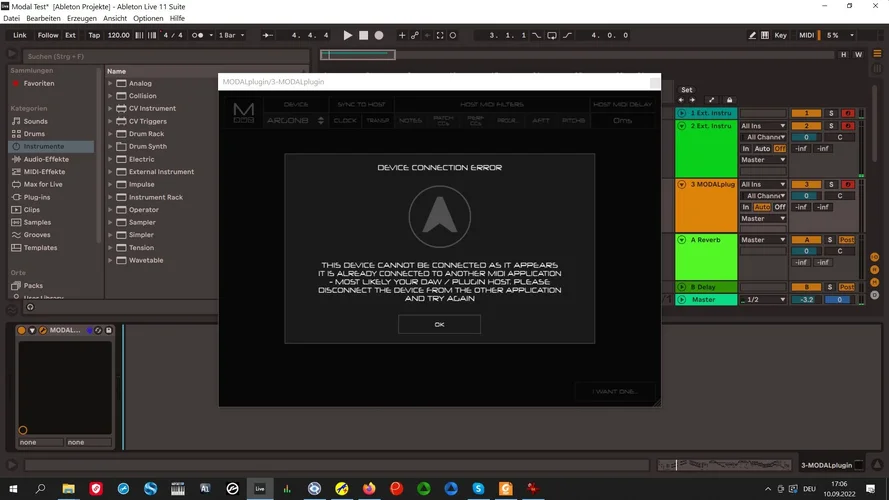Toggle the Ext sync button
Screen dimensions: 889x500
70,35
